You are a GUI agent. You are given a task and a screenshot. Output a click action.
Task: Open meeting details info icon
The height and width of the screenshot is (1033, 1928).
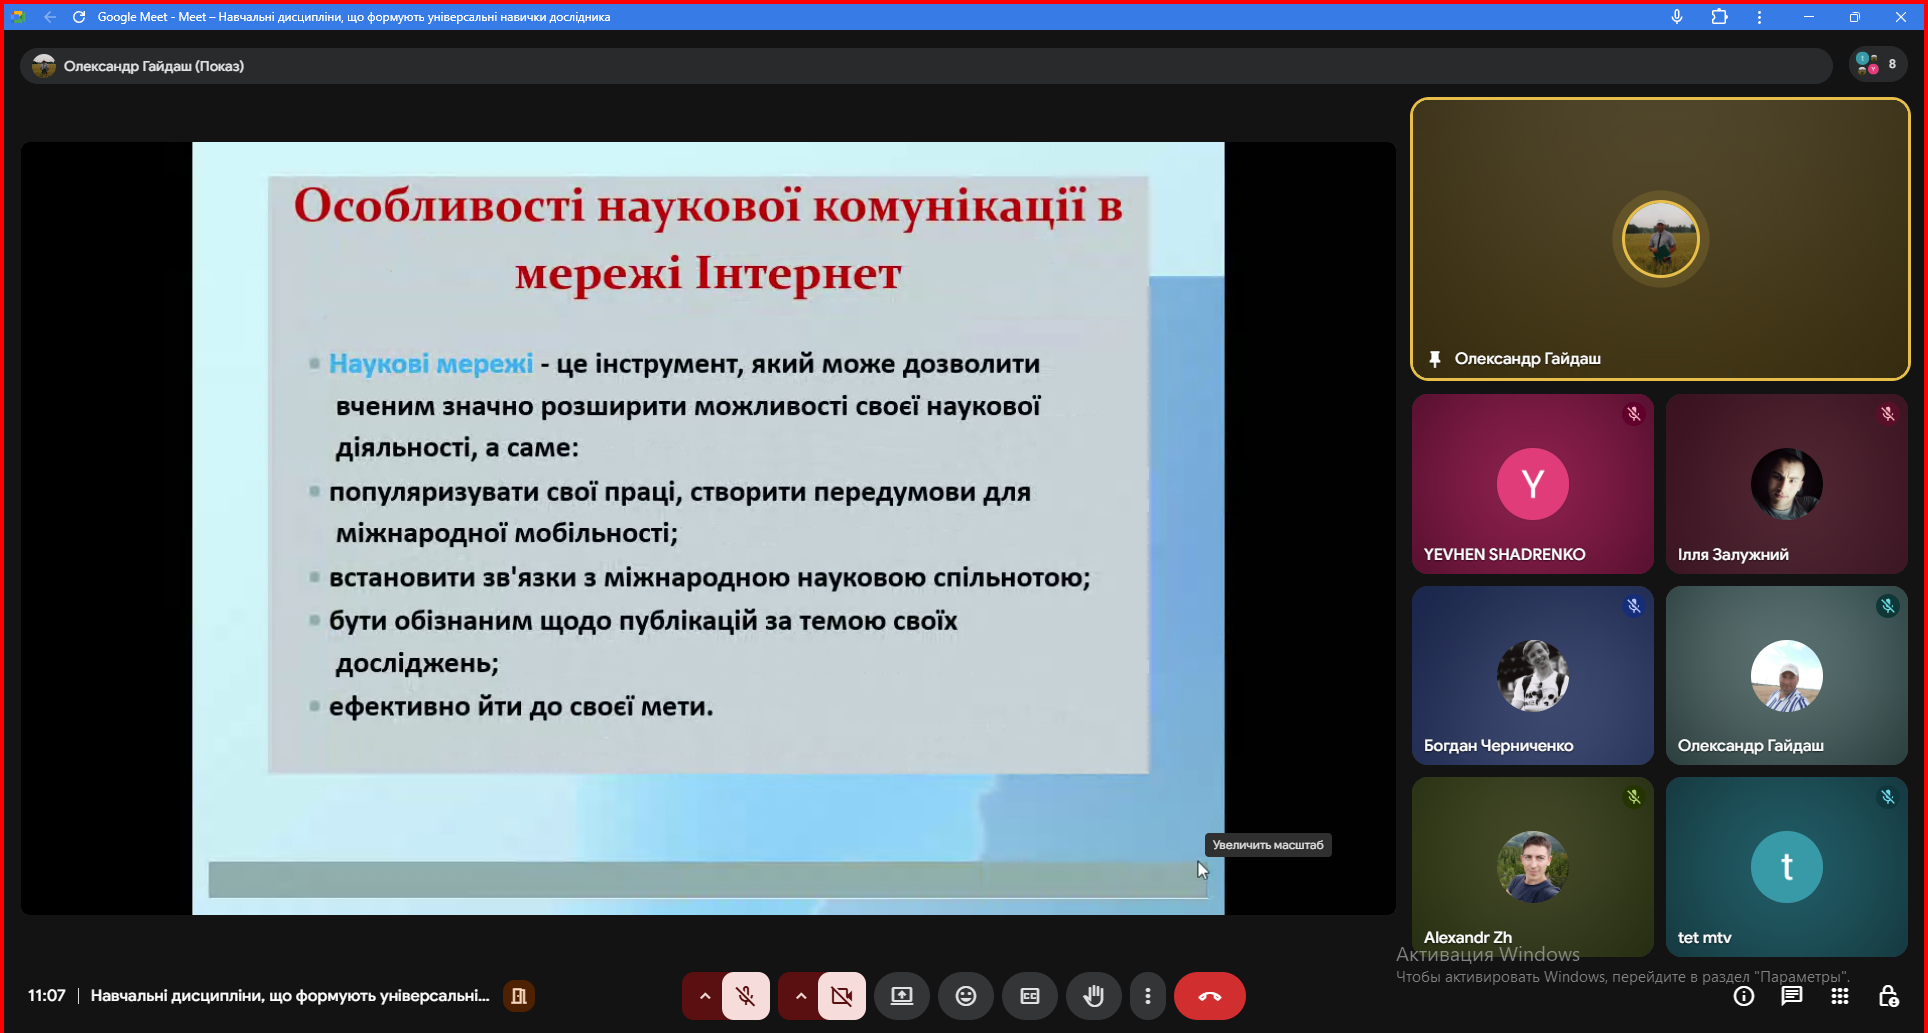[1744, 996]
